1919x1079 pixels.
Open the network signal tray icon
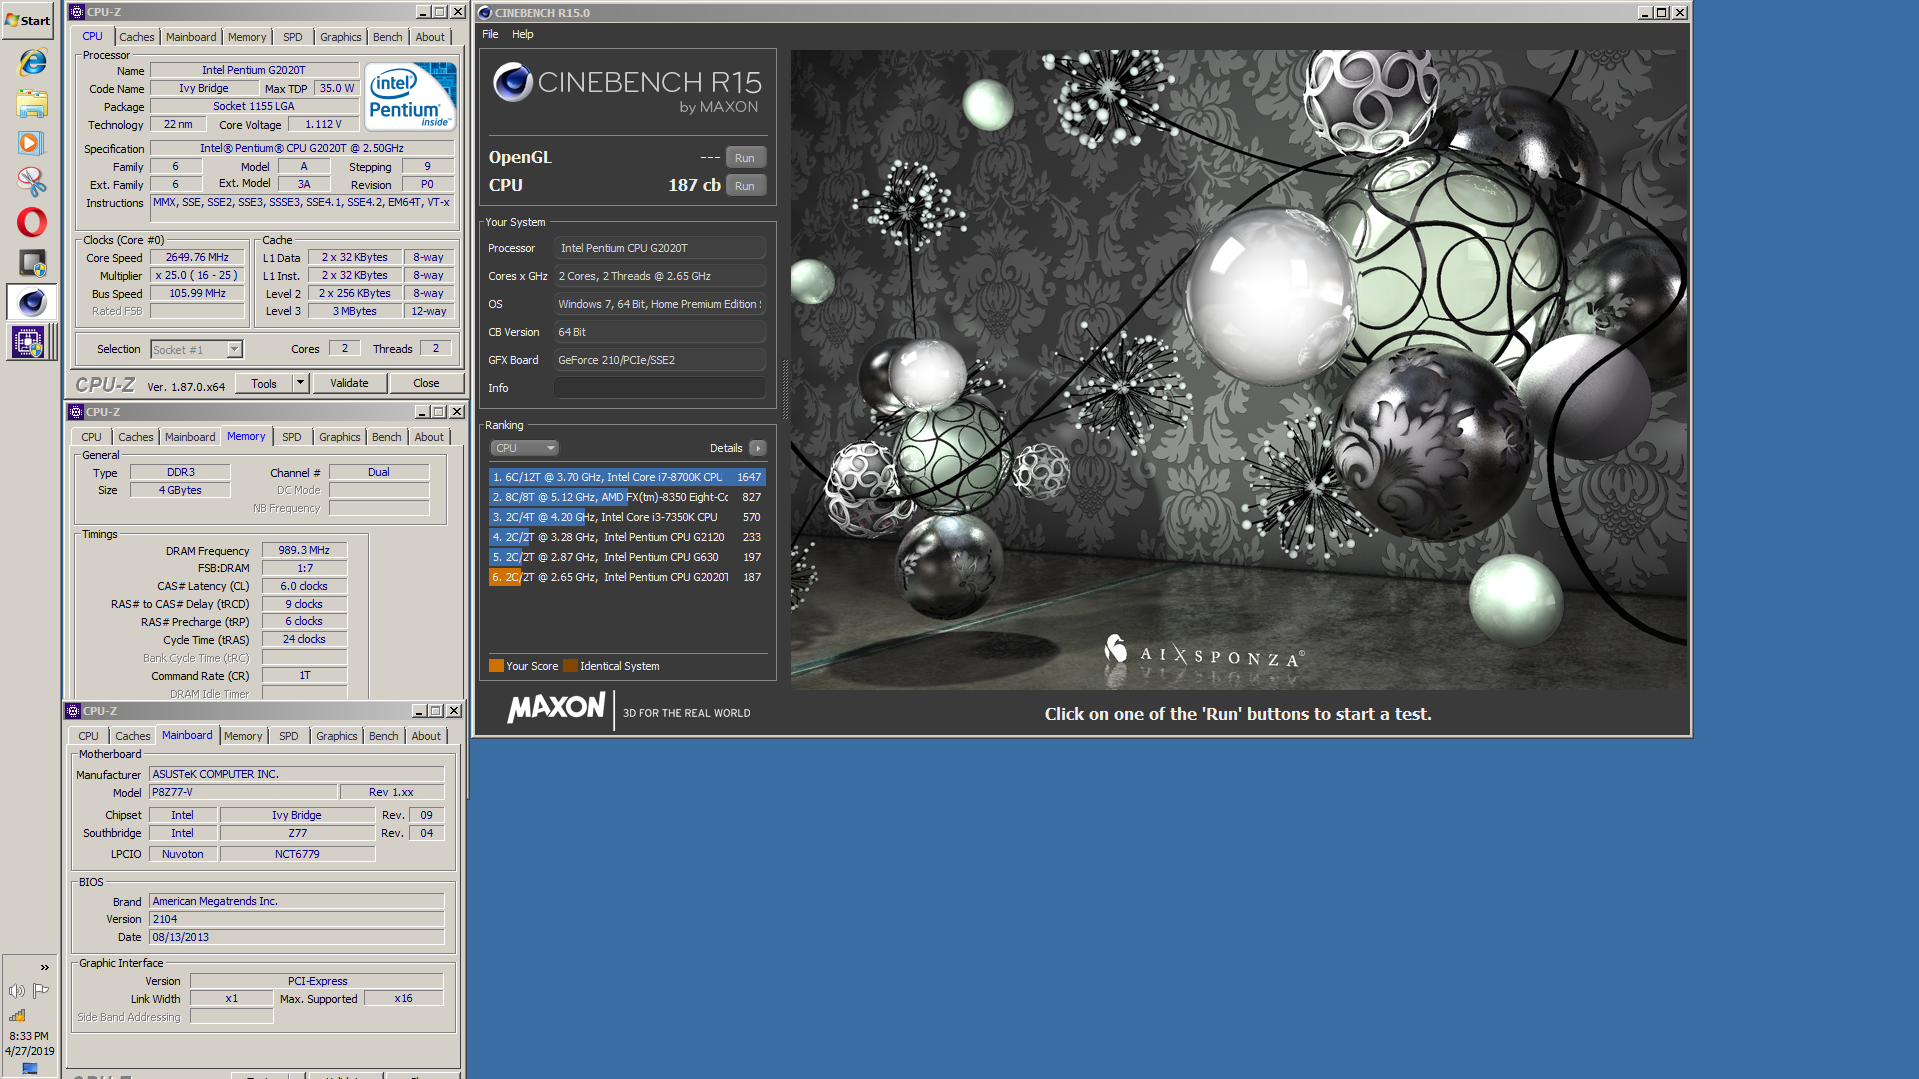(17, 1015)
